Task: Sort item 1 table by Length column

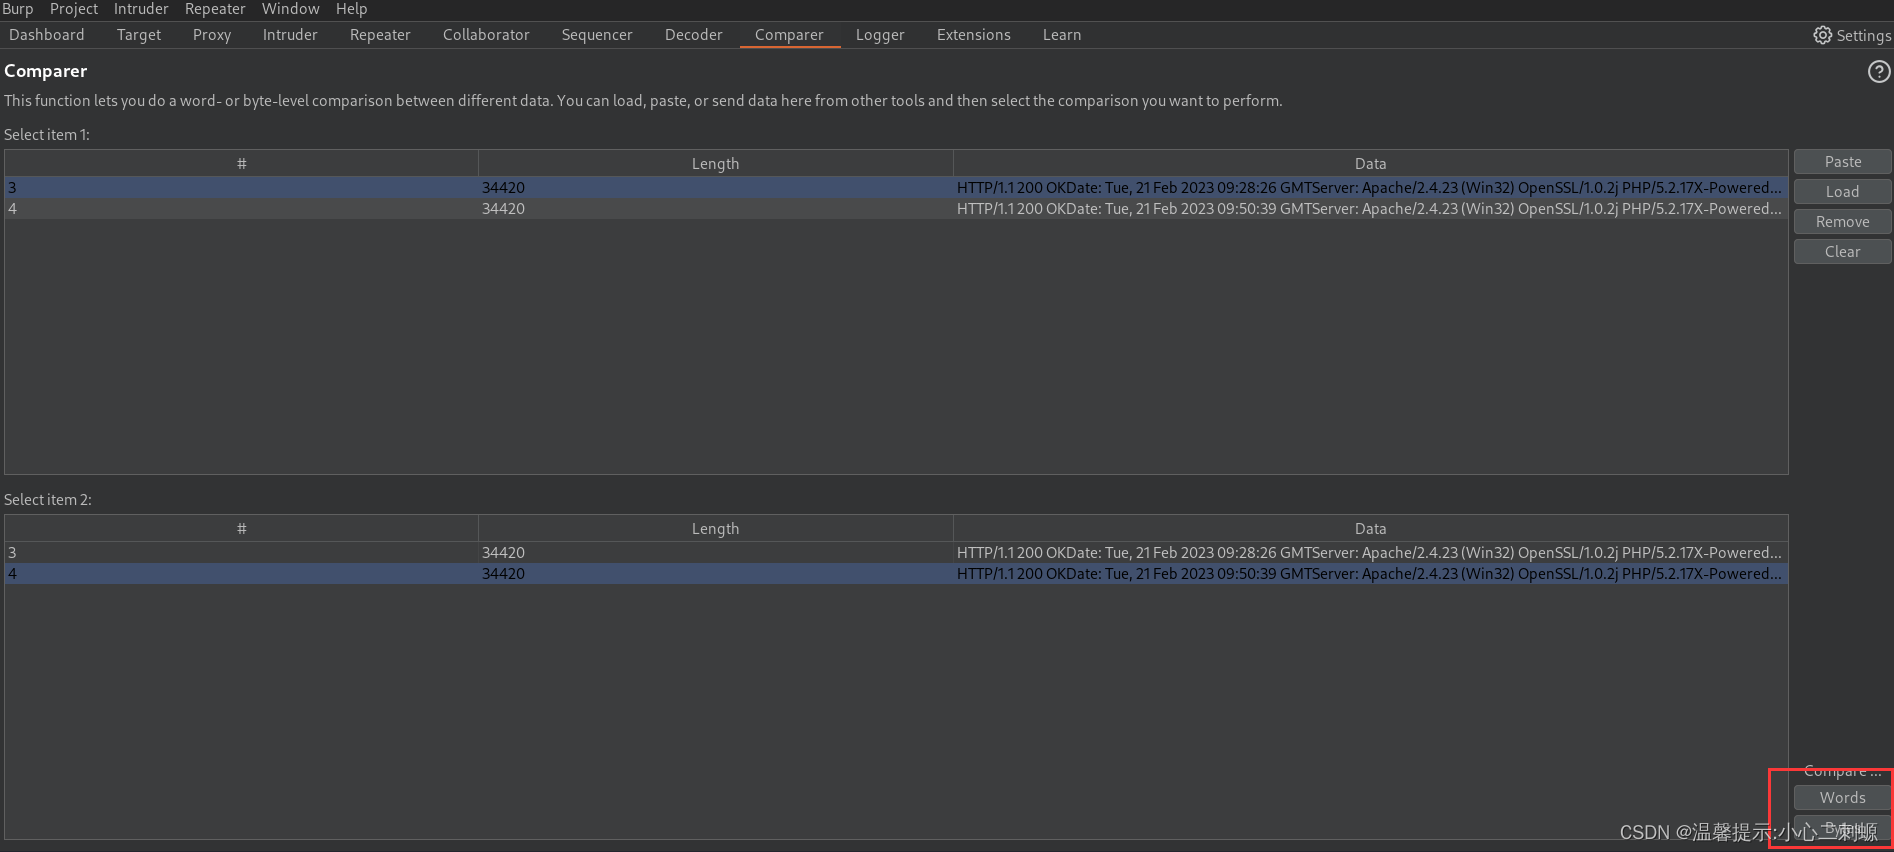Action: pyautogui.click(x=716, y=164)
